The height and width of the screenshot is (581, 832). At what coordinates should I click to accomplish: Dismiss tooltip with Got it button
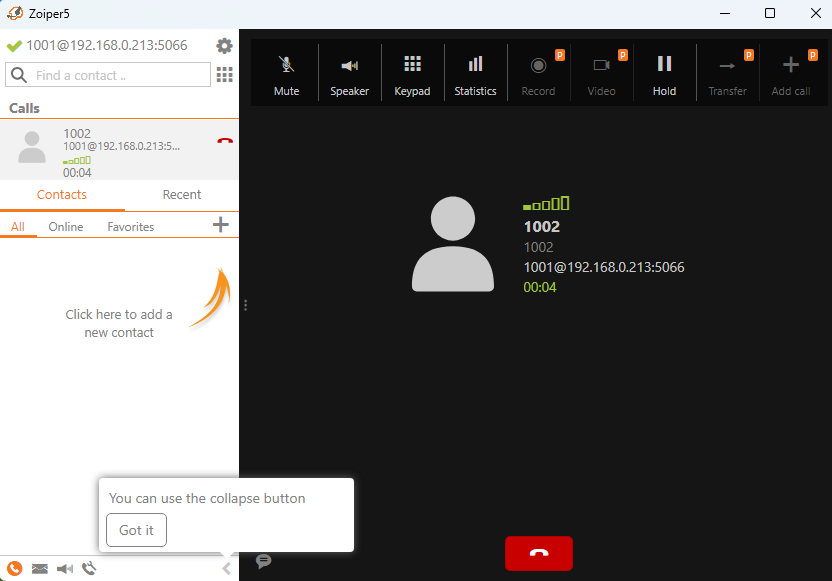coord(136,530)
